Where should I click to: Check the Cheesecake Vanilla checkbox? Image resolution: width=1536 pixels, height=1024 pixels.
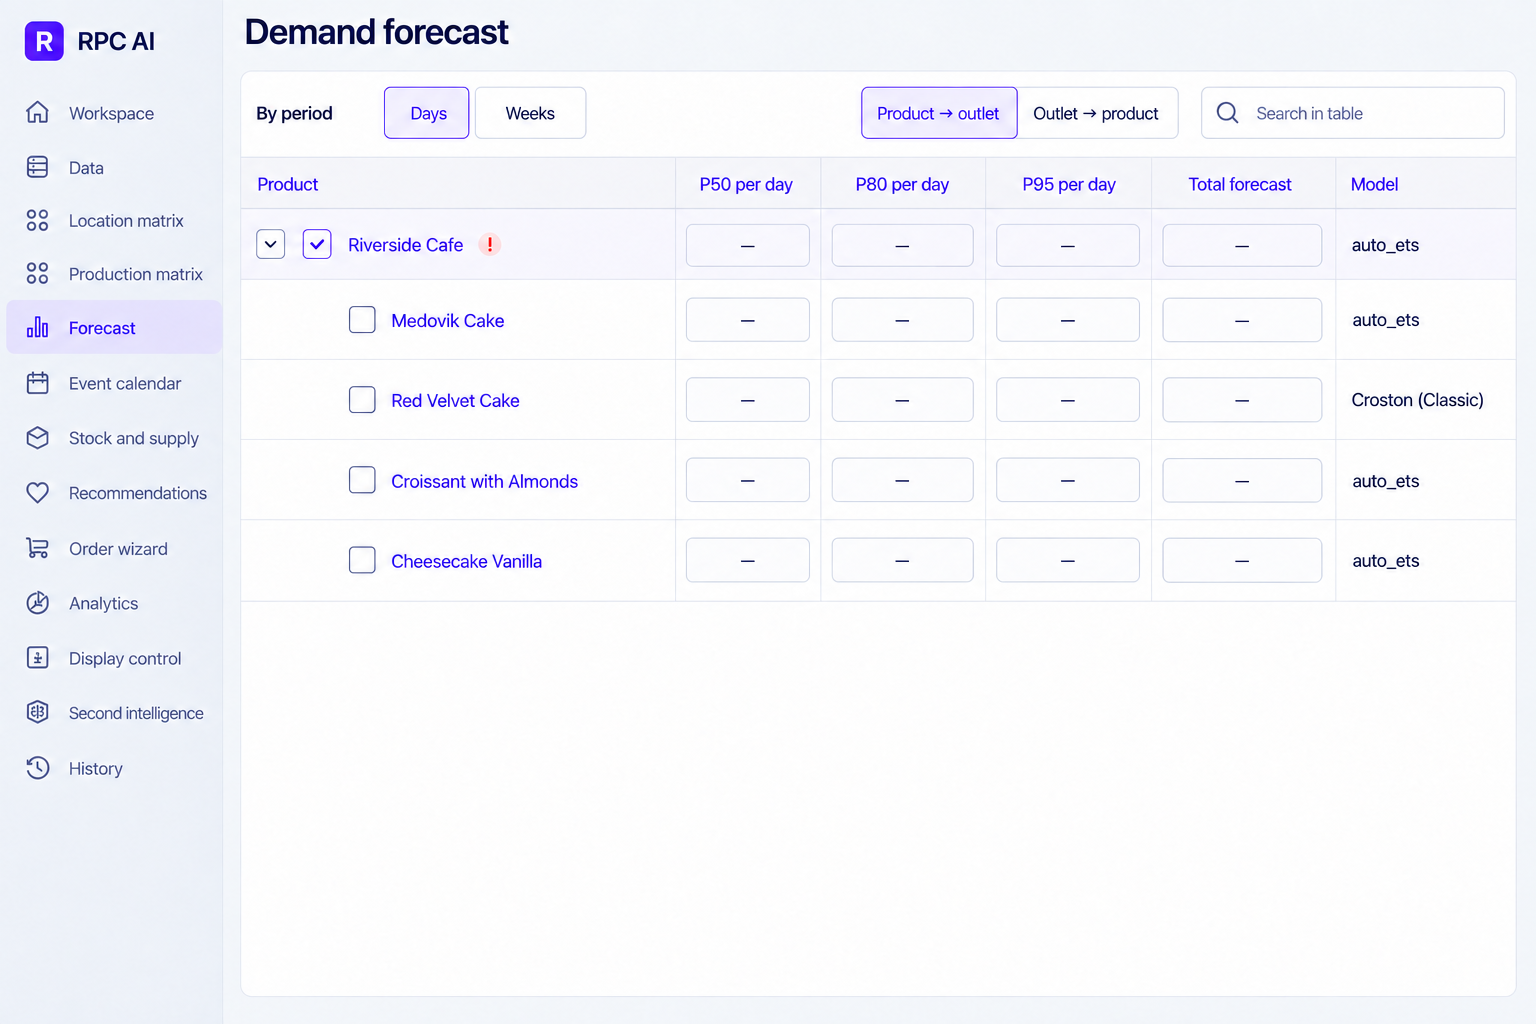362,560
